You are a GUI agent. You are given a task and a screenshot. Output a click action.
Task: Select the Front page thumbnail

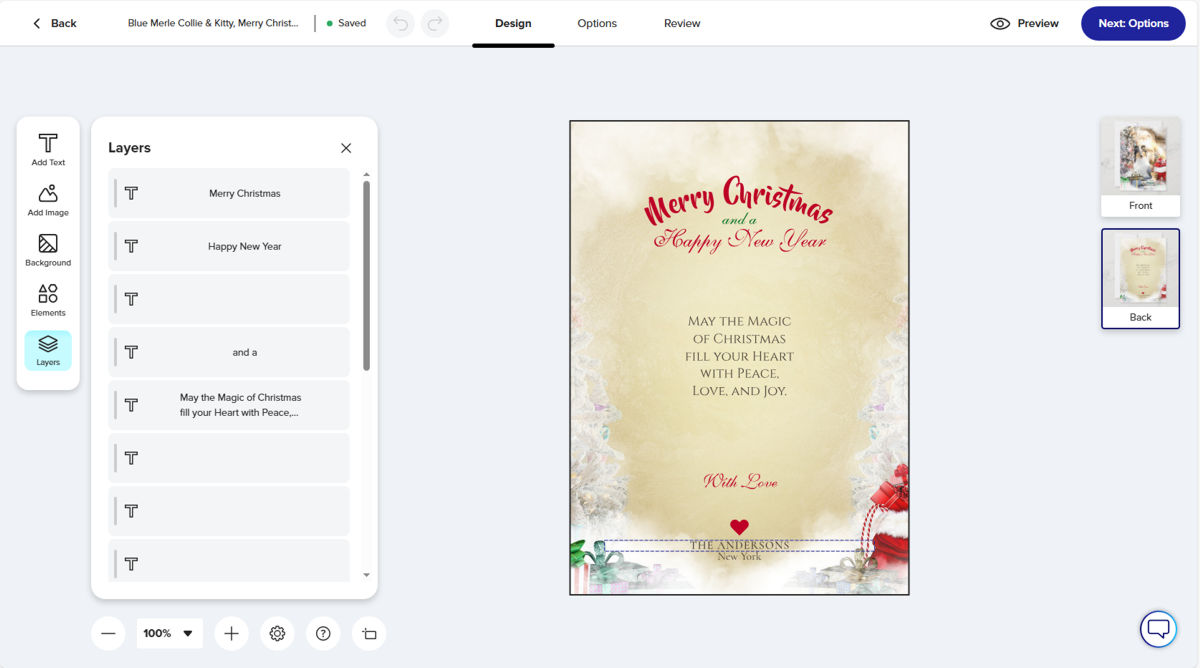pyautogui.click(x=1141, y=167)
